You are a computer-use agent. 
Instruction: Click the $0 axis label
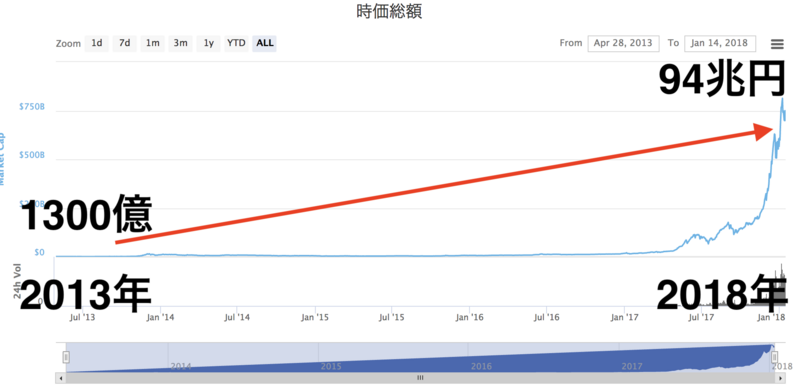click(39, 253)
